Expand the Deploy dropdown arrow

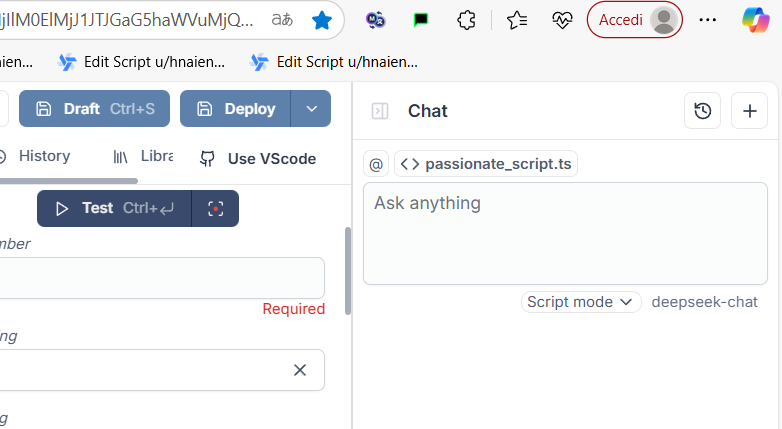click(x=311, y=109)
